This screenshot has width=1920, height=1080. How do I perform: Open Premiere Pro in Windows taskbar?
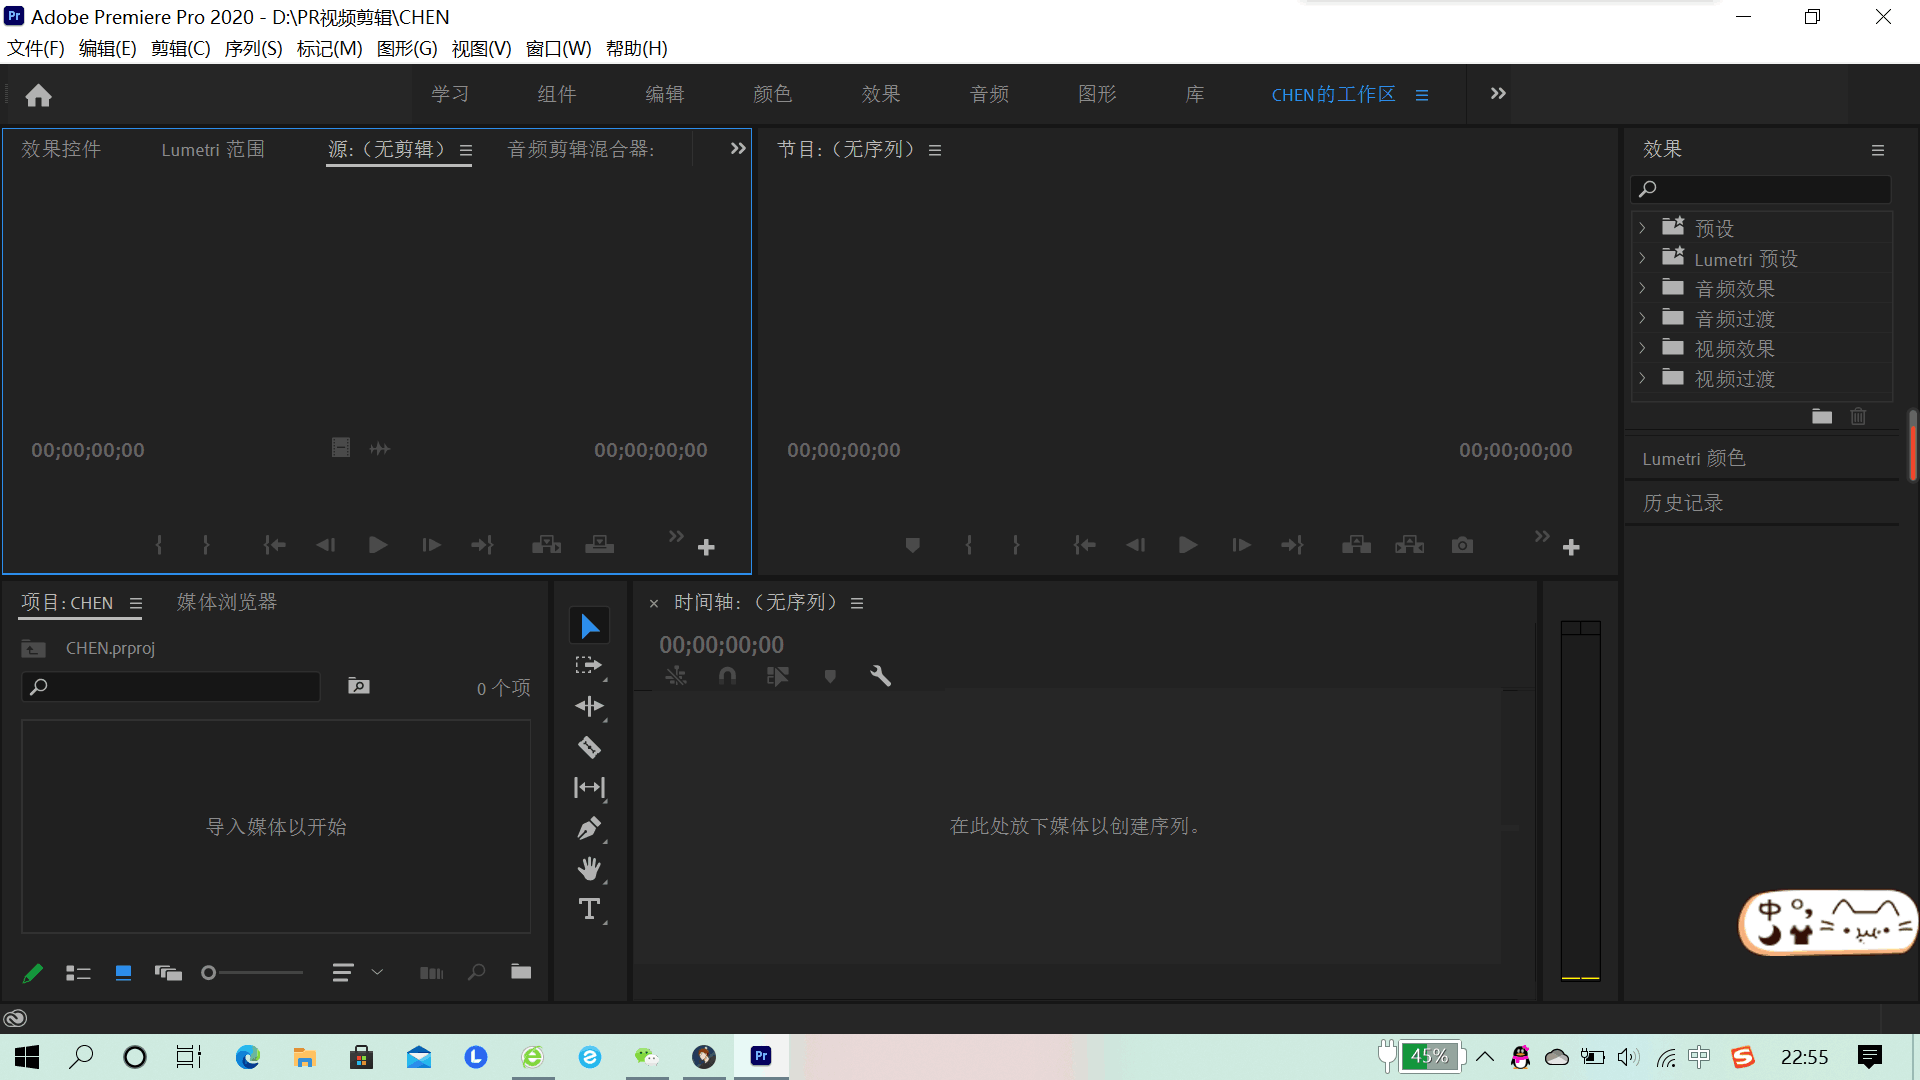(x=761, y=1056)
